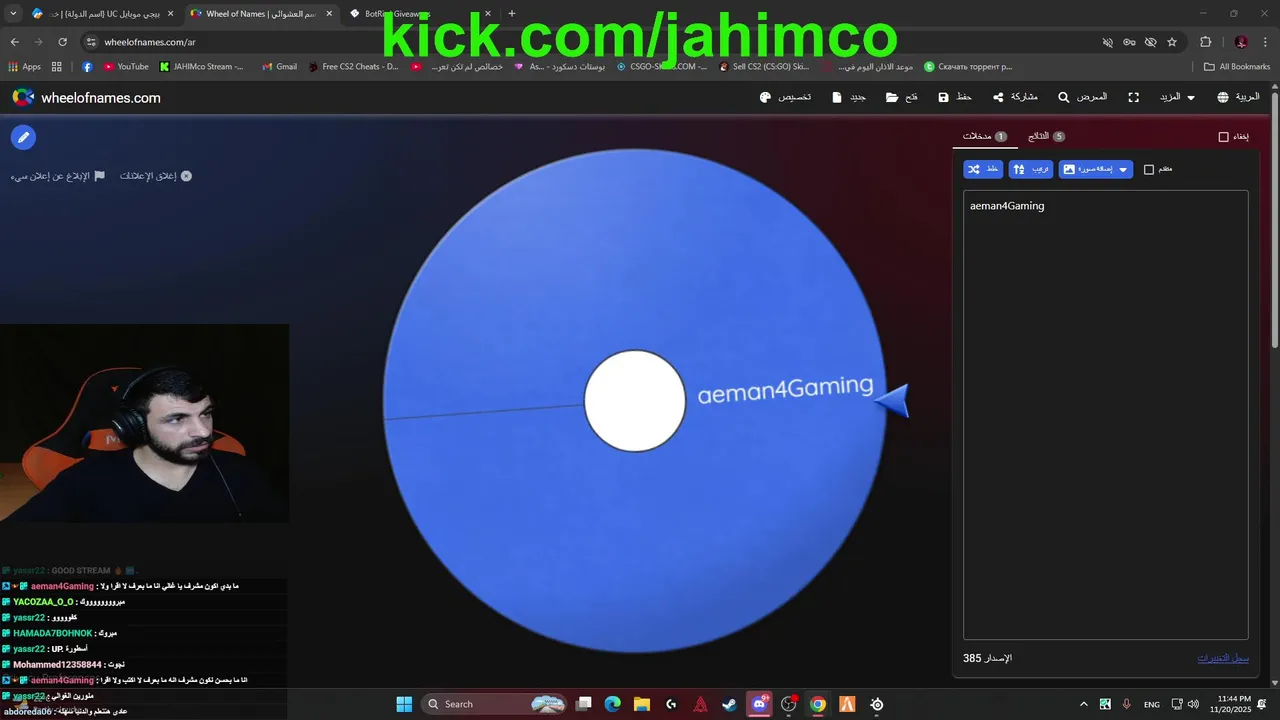Shuffle the entries list
This screenshot has height=720, width=1280.
click(x=983, y=169)
